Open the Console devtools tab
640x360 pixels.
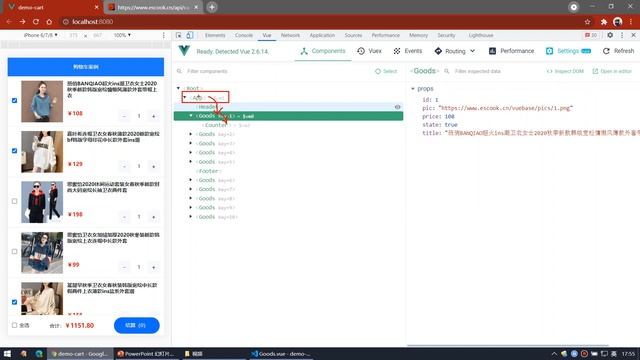(244, 36)
